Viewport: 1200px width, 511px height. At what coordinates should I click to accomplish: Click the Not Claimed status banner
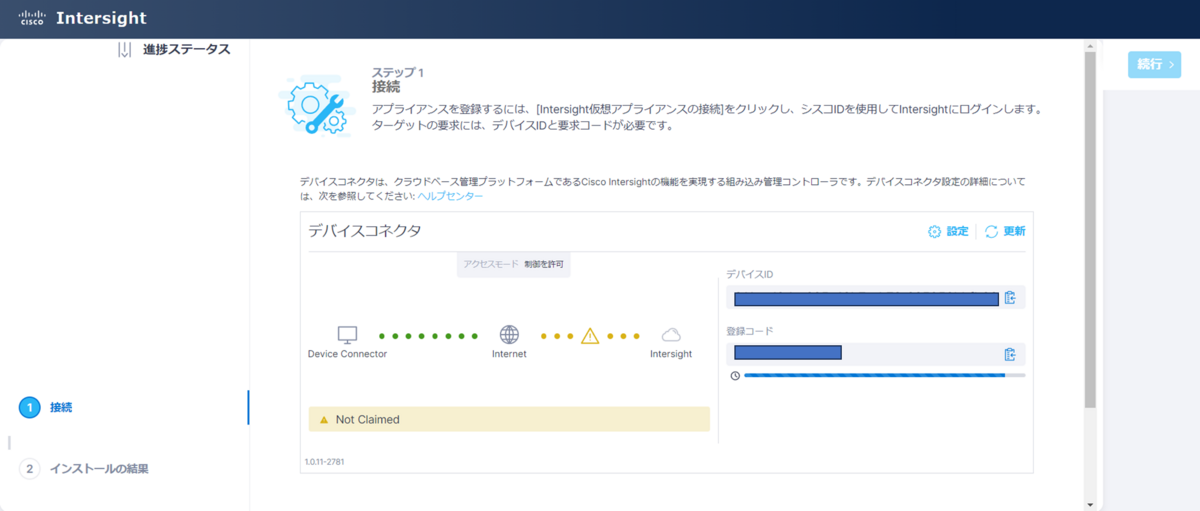tap(509, 419)
